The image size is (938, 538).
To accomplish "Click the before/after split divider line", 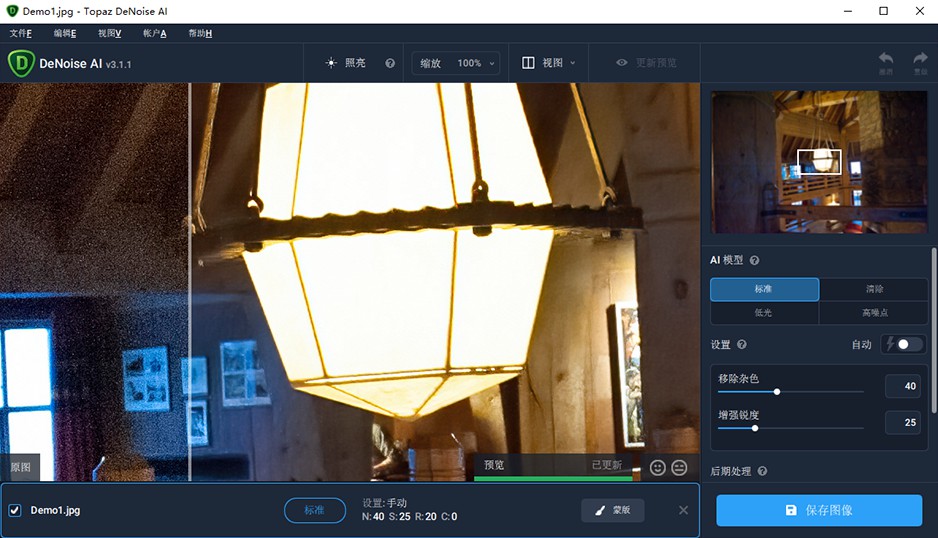I will pos(190,281).
